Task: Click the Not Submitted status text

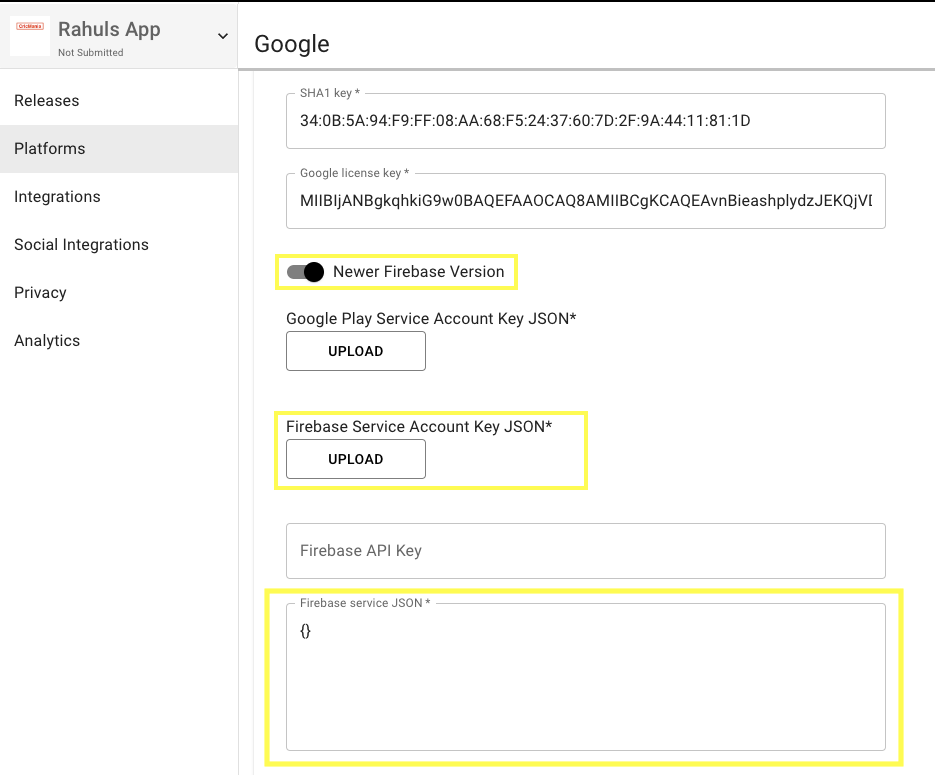Action: click(91, 52)
